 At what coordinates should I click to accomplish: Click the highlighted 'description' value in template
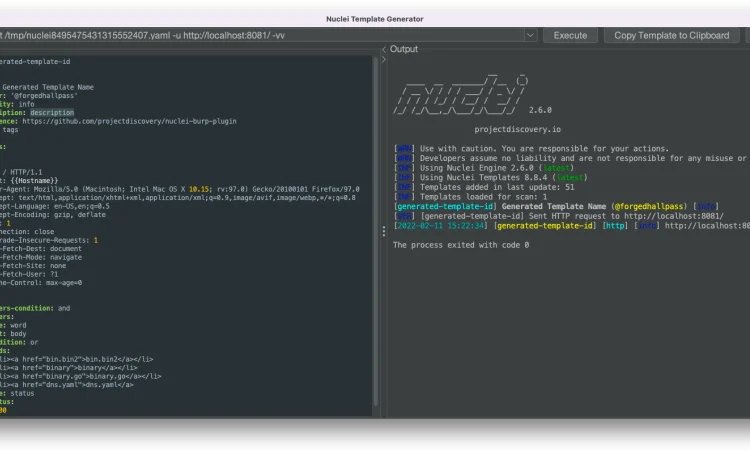[52, 113]
